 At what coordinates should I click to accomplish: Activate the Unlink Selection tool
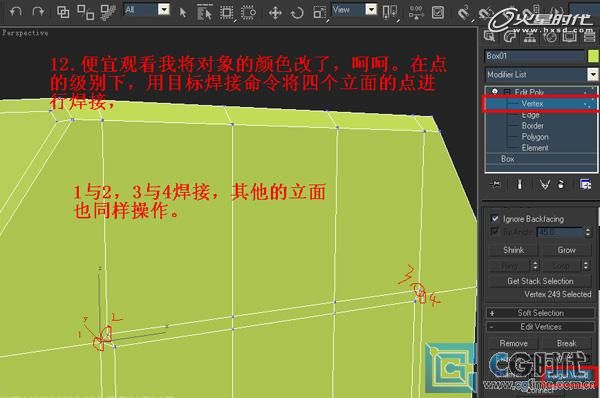86,12
